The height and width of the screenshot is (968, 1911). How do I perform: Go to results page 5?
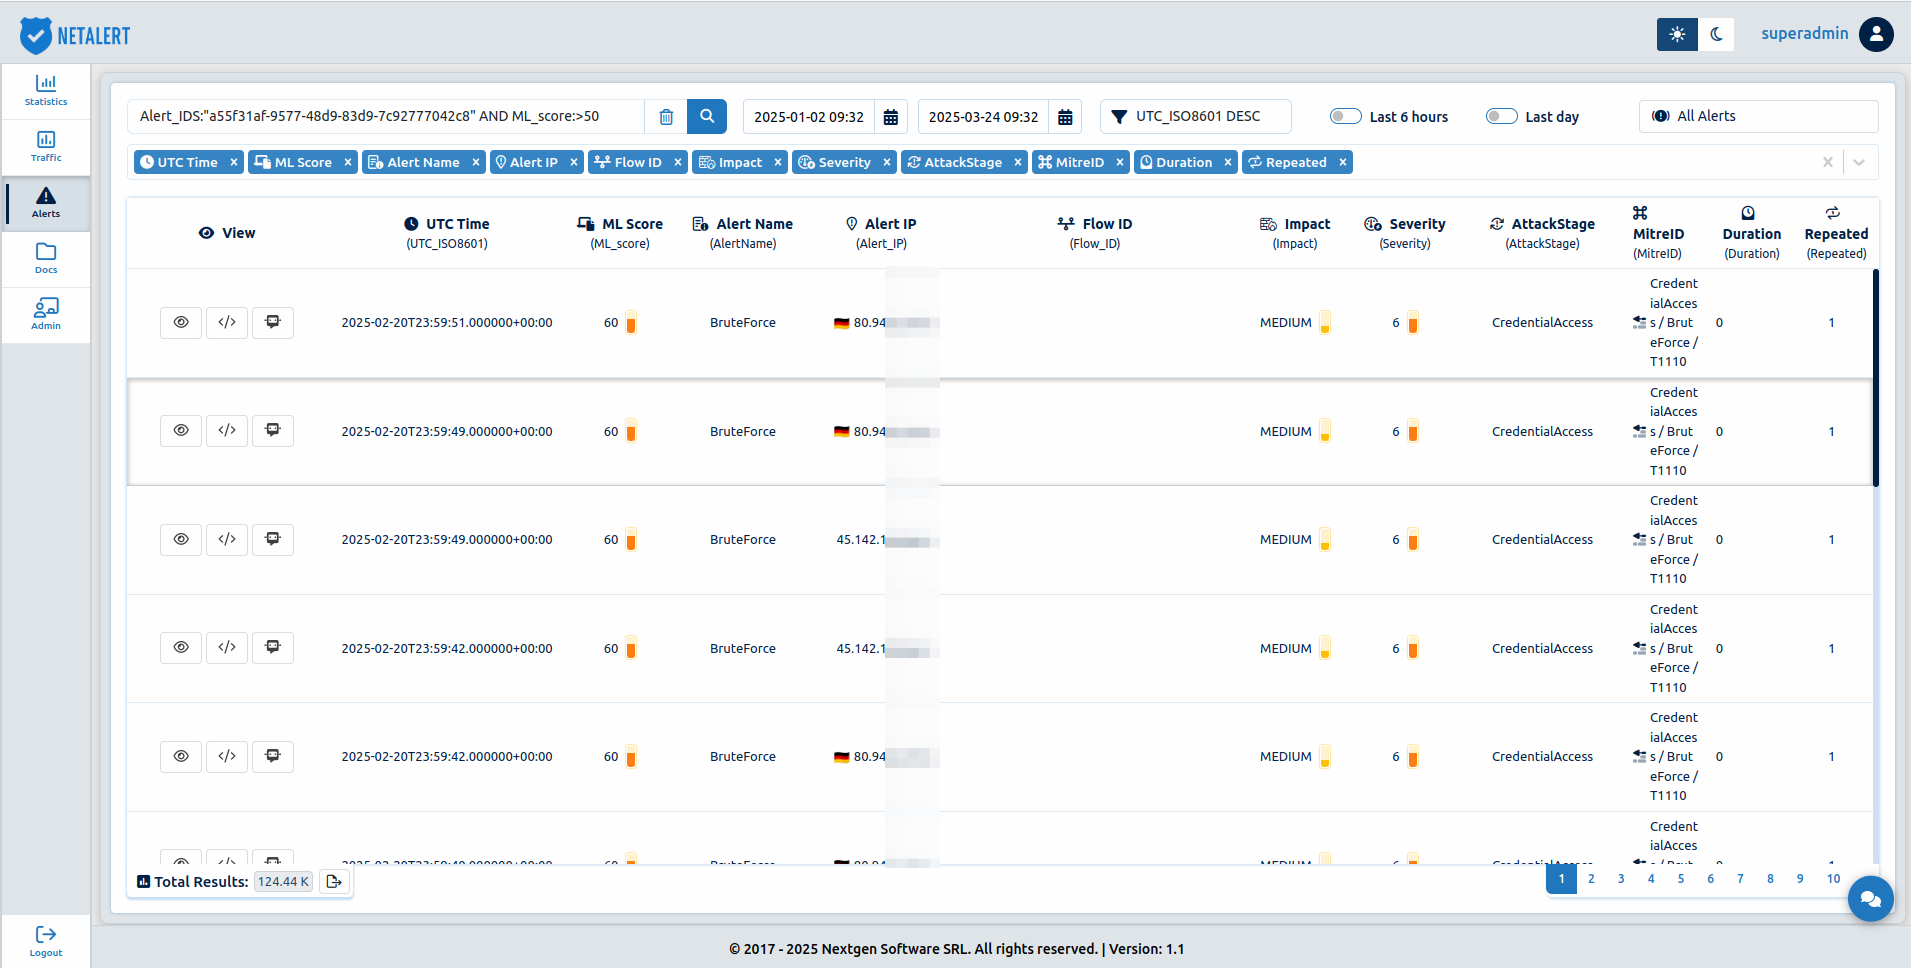click(1681, 879)
